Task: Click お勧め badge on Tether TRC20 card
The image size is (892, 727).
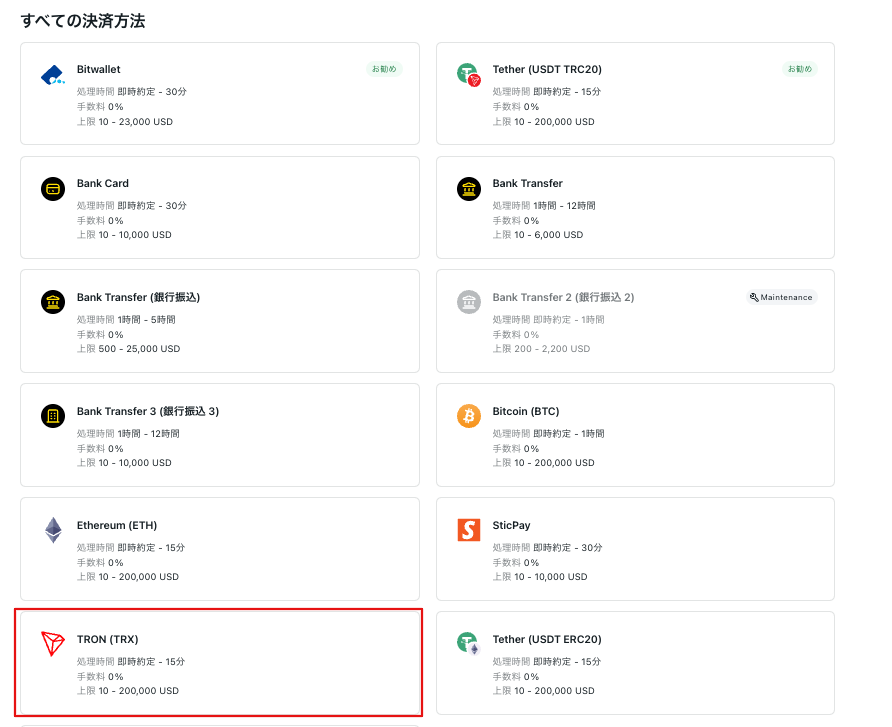Action: (x=800, y=69)
